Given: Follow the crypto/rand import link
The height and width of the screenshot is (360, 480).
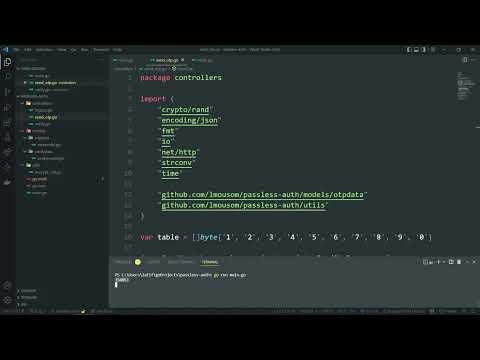Looking at the screenshot, I should pyautogui.click(x=185, y=110).
